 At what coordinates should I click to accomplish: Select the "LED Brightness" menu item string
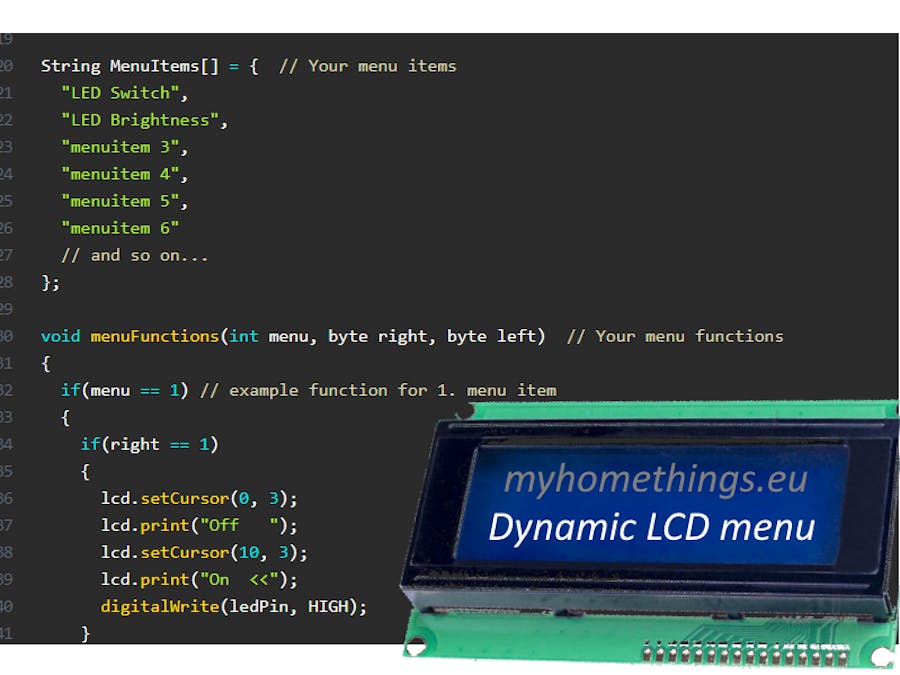[x=143, y=119]
